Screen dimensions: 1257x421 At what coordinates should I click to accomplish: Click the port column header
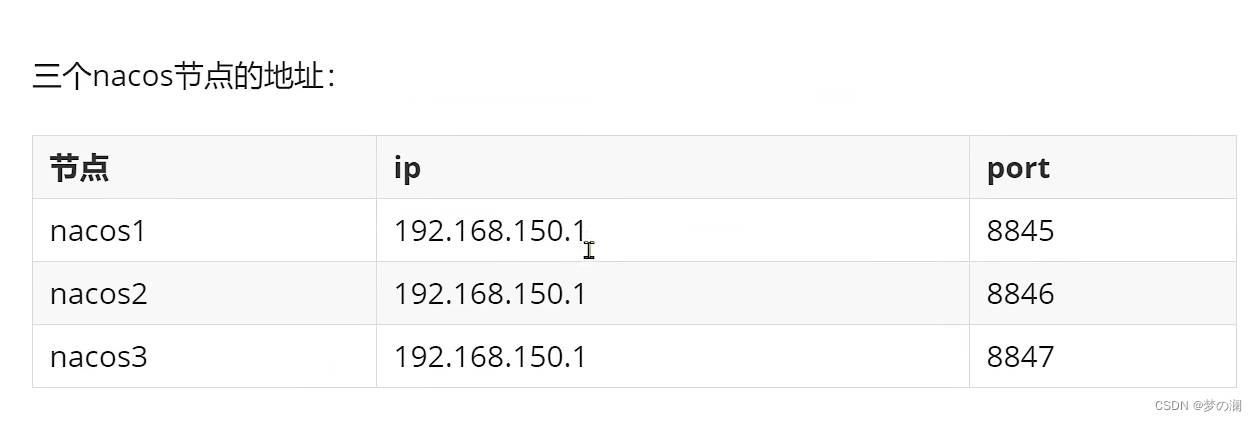[x=1102, y=168]
